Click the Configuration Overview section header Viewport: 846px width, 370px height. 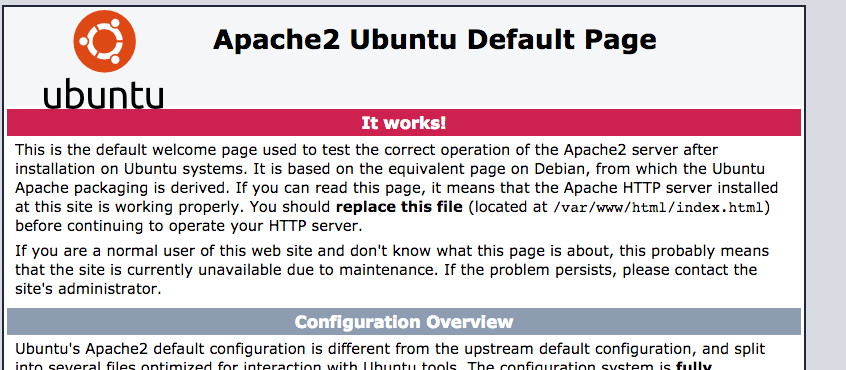click(x=404, y=321)
